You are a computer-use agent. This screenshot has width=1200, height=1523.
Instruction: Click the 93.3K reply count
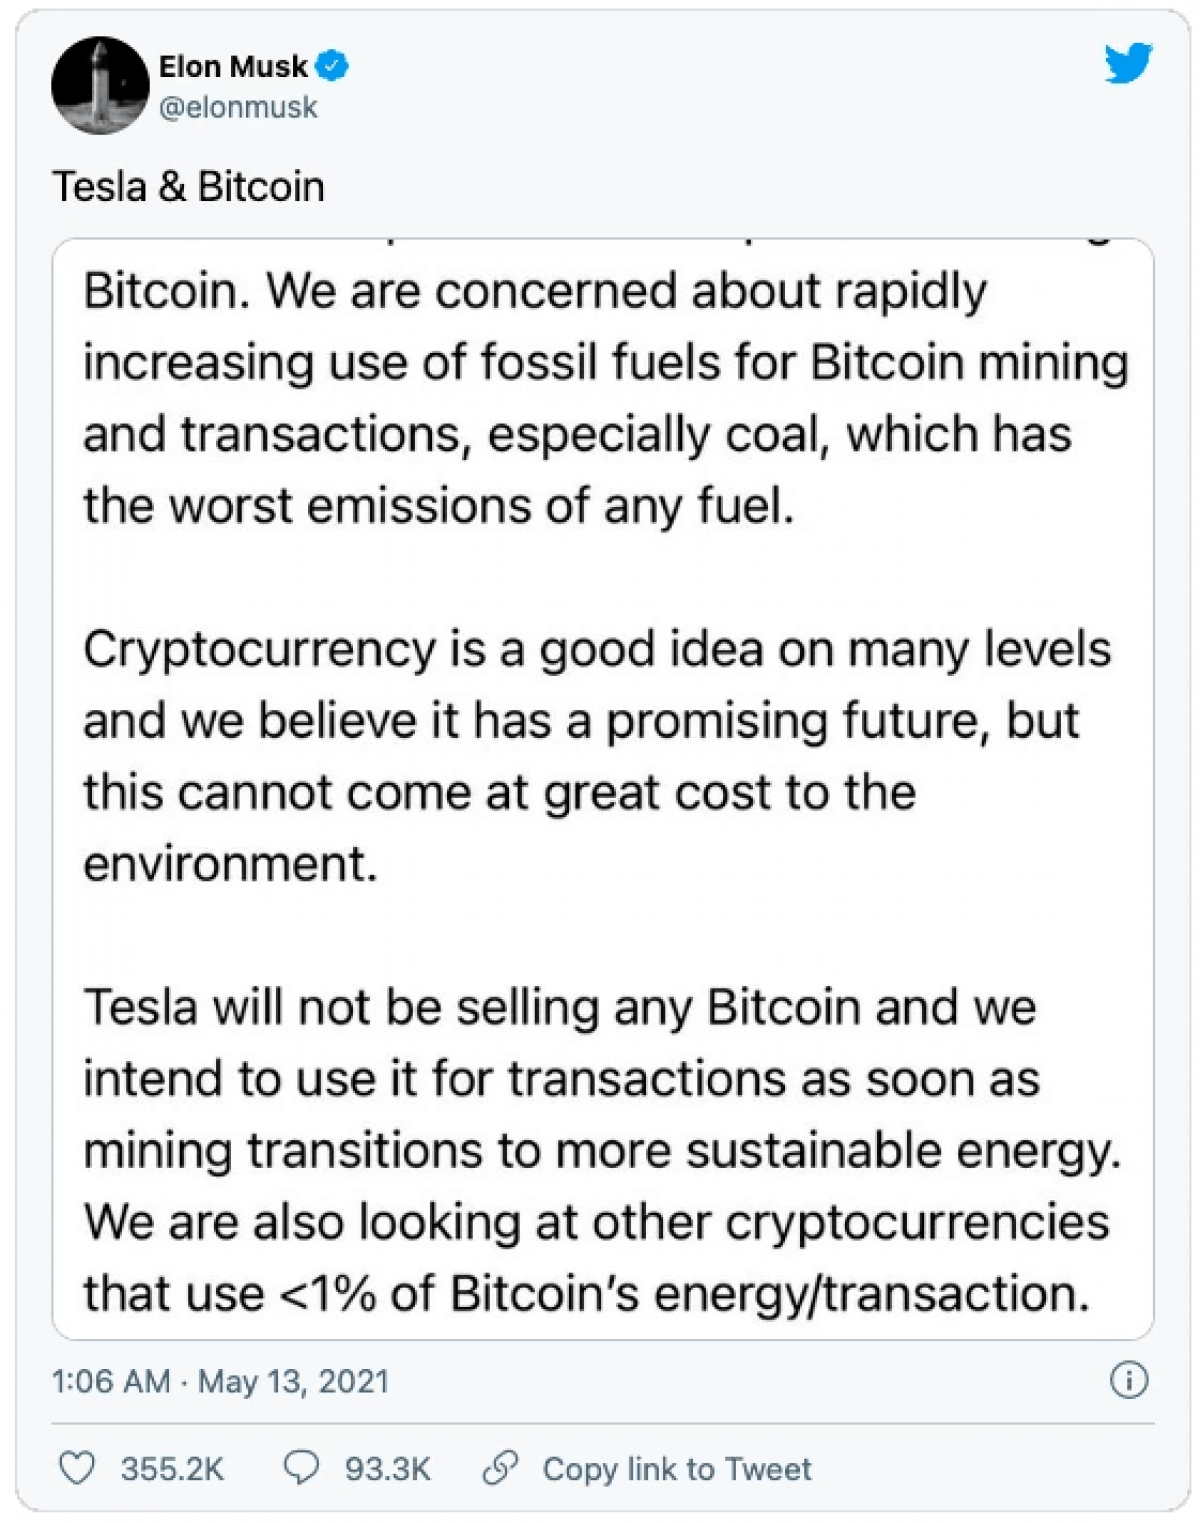[x=388, y=1469]
